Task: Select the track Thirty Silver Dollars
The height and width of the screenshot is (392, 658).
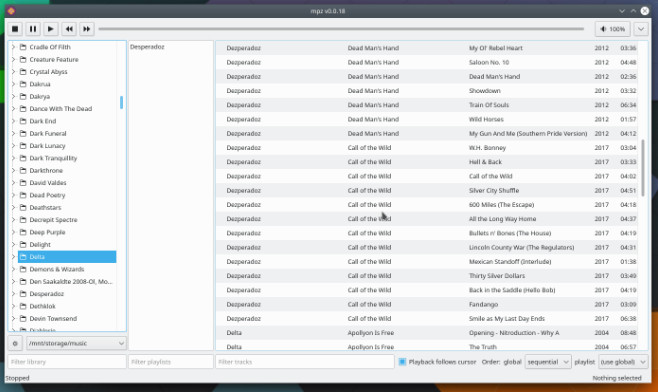Action: [x=427, y=276]
